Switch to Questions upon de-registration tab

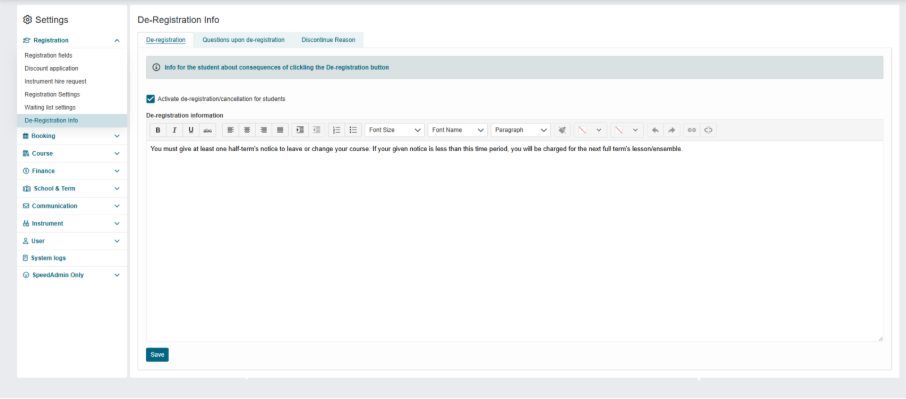(243, 40)
